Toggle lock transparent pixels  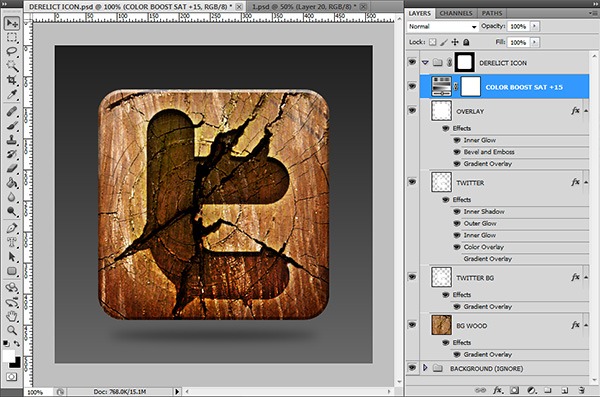pos(432,42)
